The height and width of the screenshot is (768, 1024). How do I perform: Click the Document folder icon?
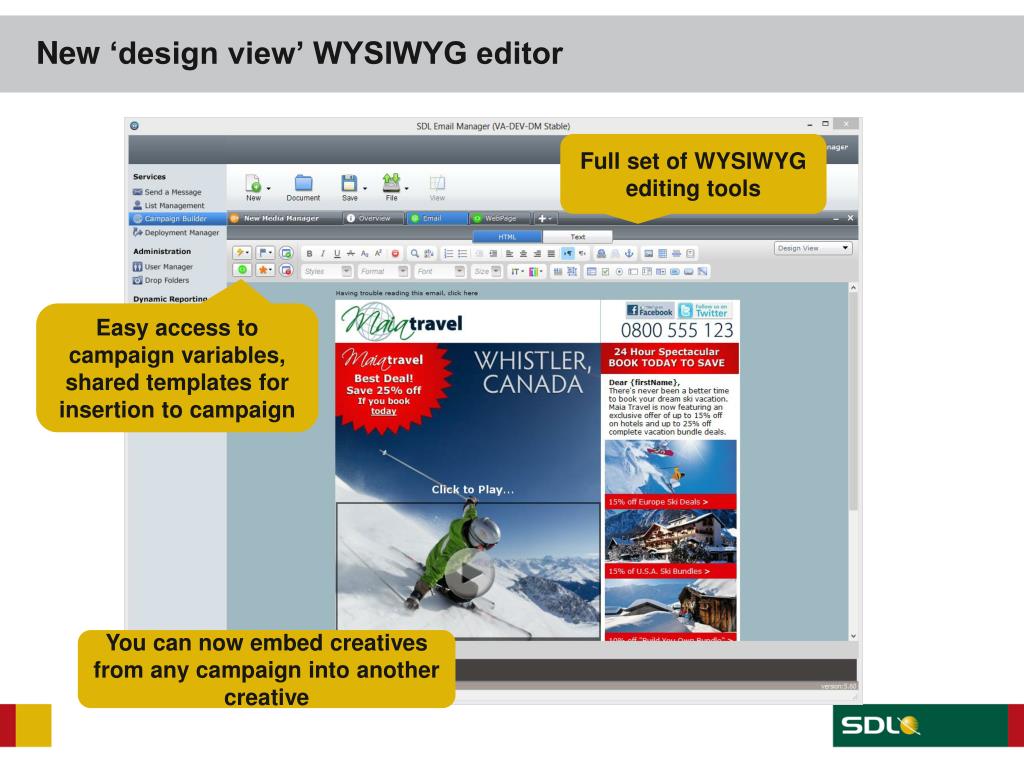(x=303, y=183)
